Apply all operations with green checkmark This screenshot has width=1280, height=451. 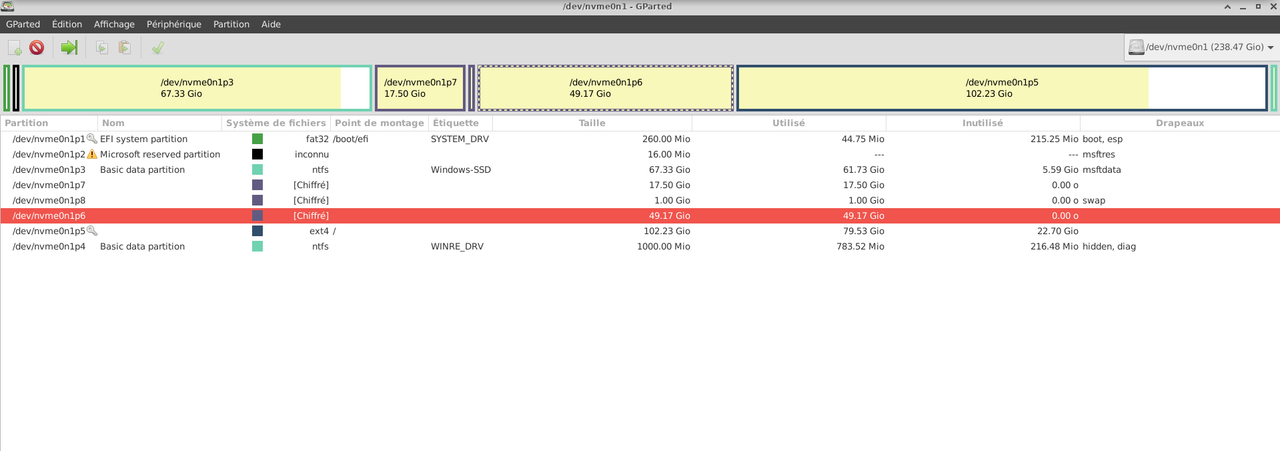coord(158,47)
